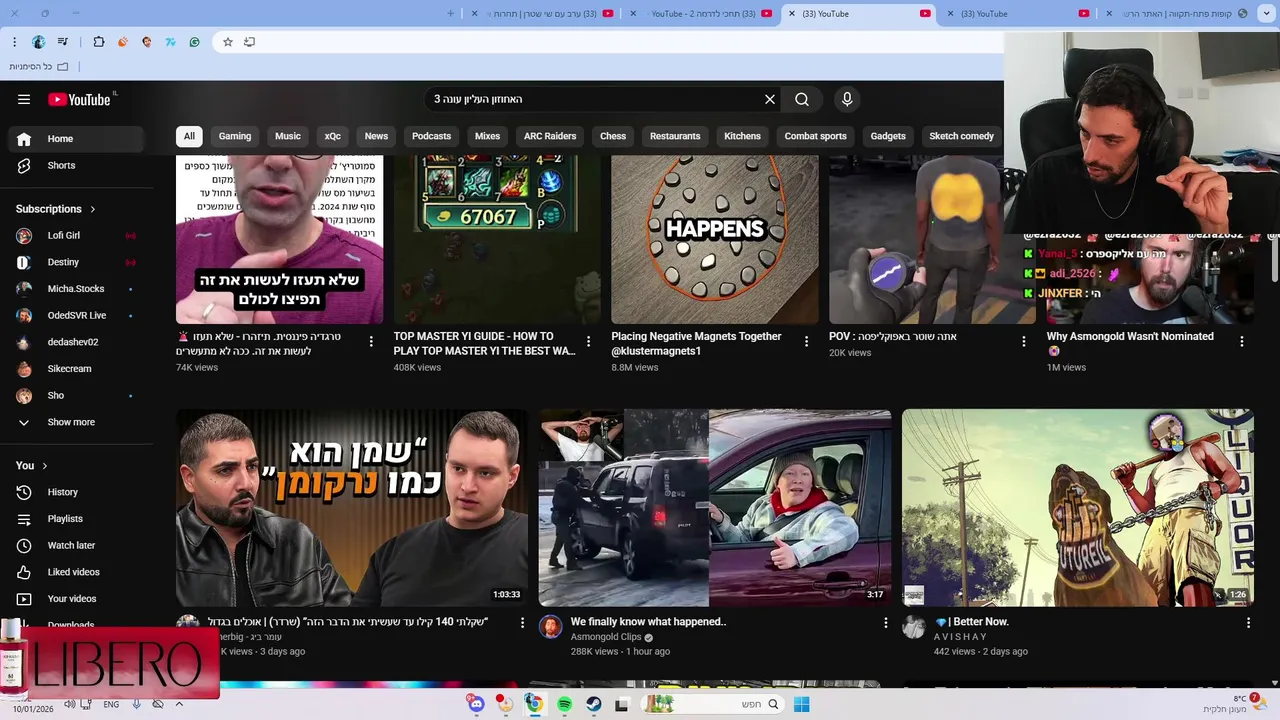This screenshot has height=720, width=1280.
Task: Select the Restaurants filter chip
Action: pos(675,136)
